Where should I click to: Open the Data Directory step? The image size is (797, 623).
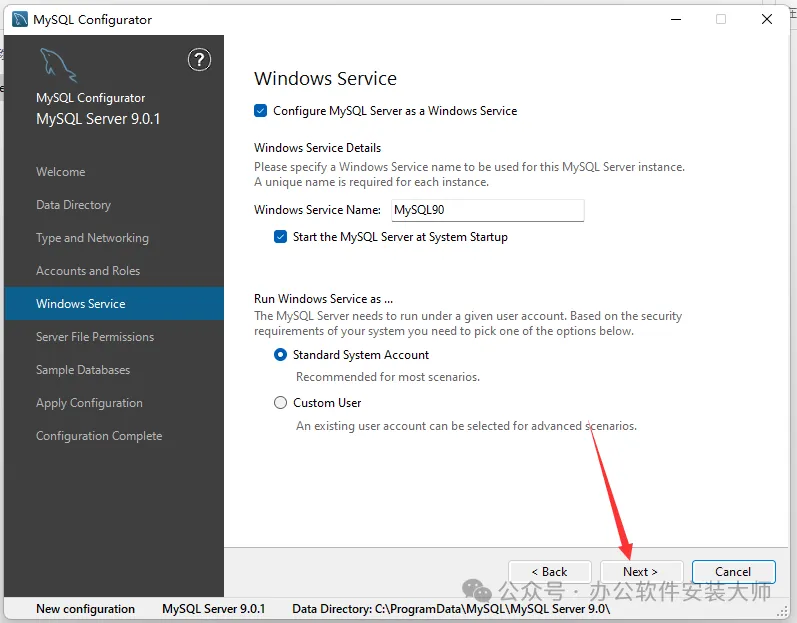(x=73, y=205)
